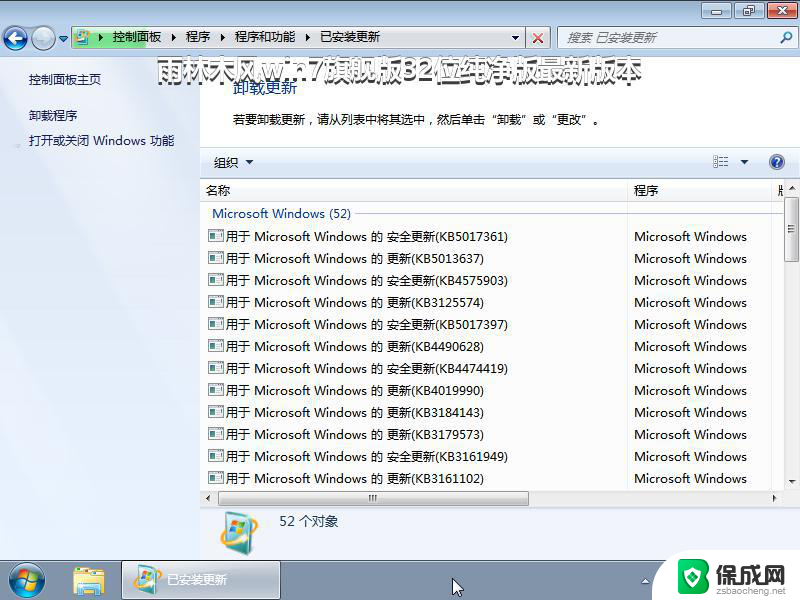The height and width of the screenshot is (600, 800).
Task: Select 程序 breadcrumb in address bar
Action: click(198, 37)
